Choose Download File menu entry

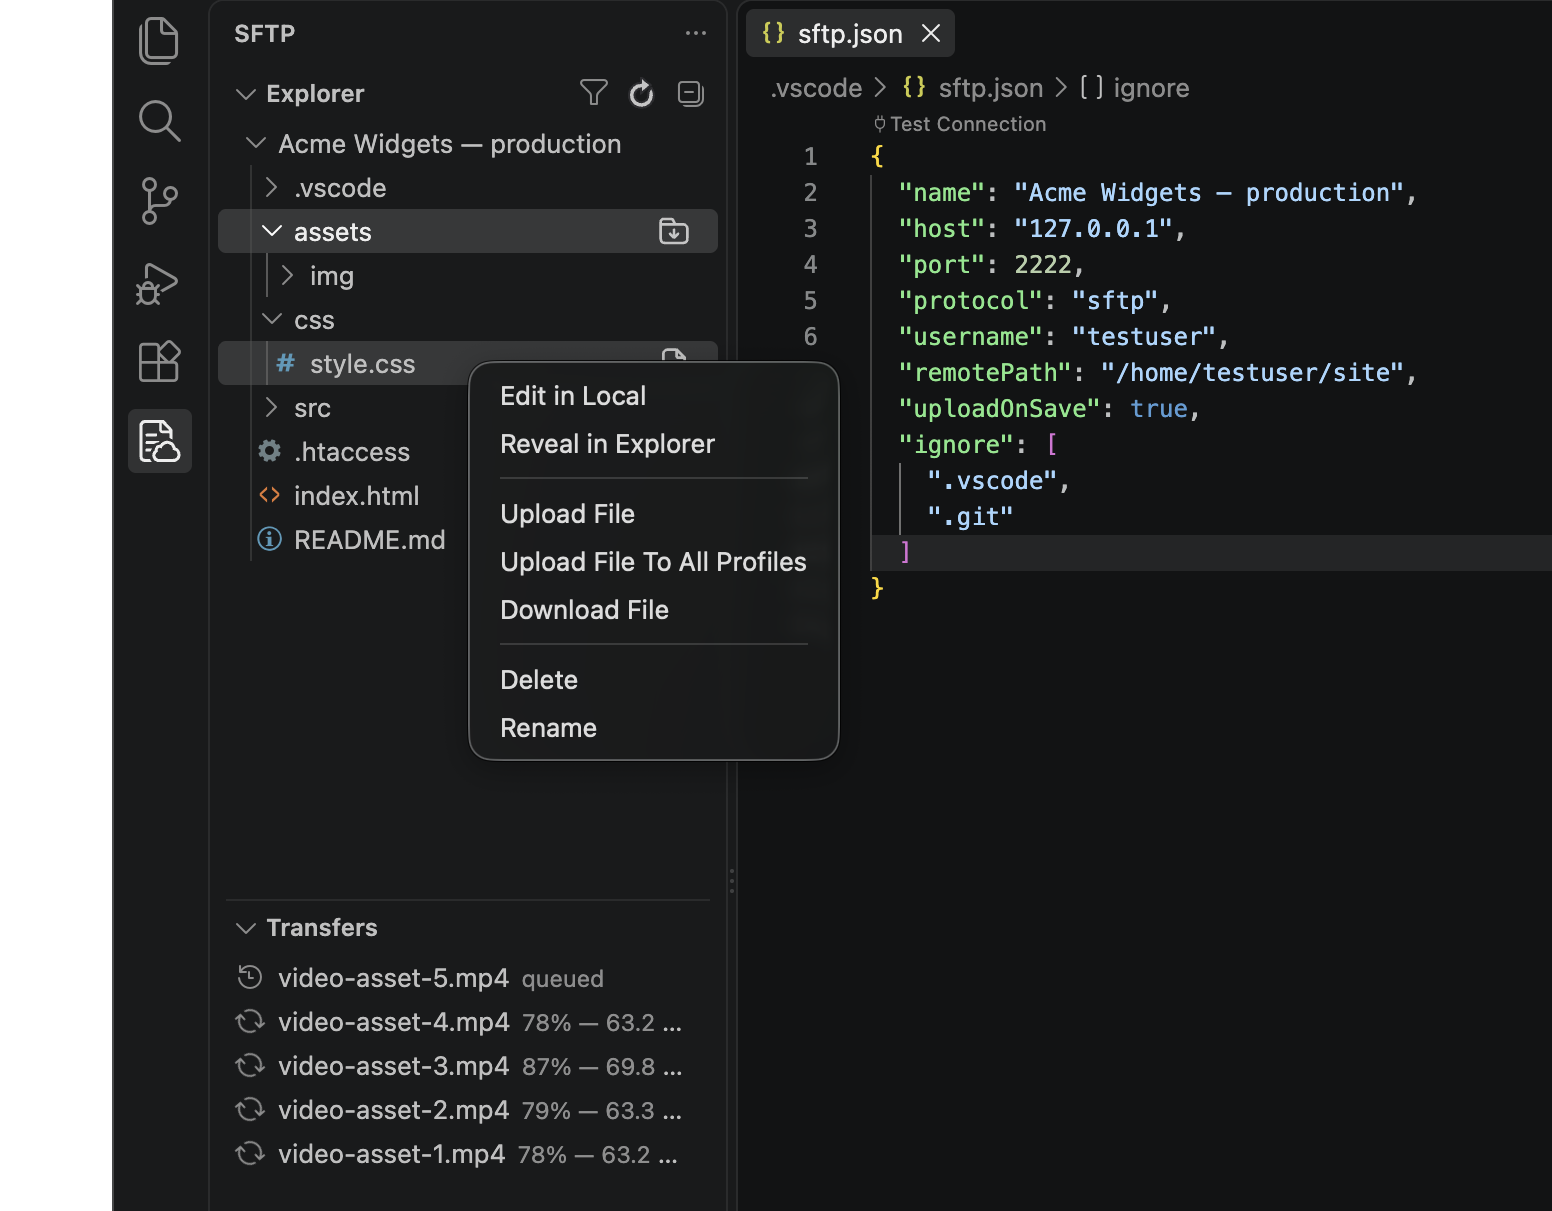click(x=654, y=610)
